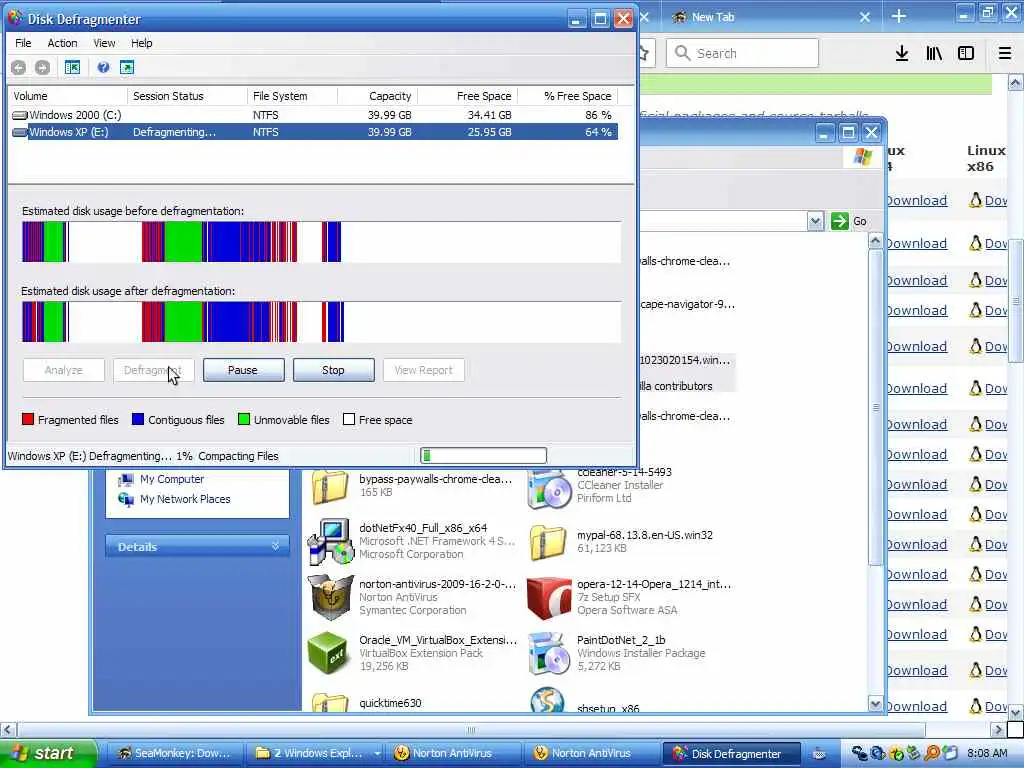This screenshot has width=1024, height=768.
Task: Click the browser horizontal scrollbar left arrow
Action: pyautogui.click(x=8, y=729)
